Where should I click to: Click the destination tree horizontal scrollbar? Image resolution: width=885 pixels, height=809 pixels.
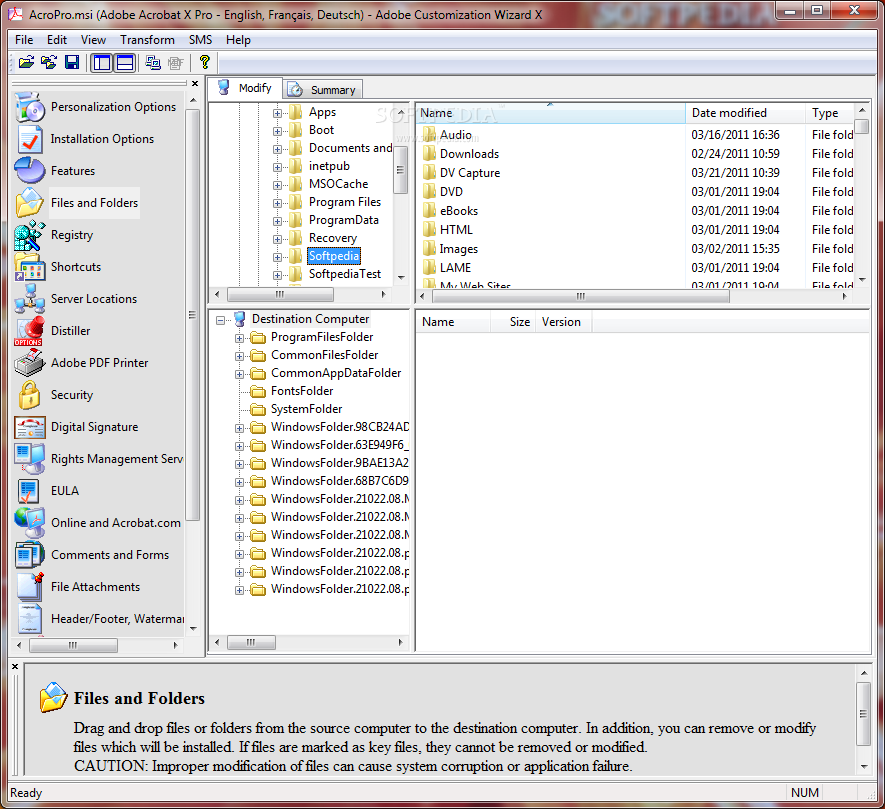pos(251,642)
